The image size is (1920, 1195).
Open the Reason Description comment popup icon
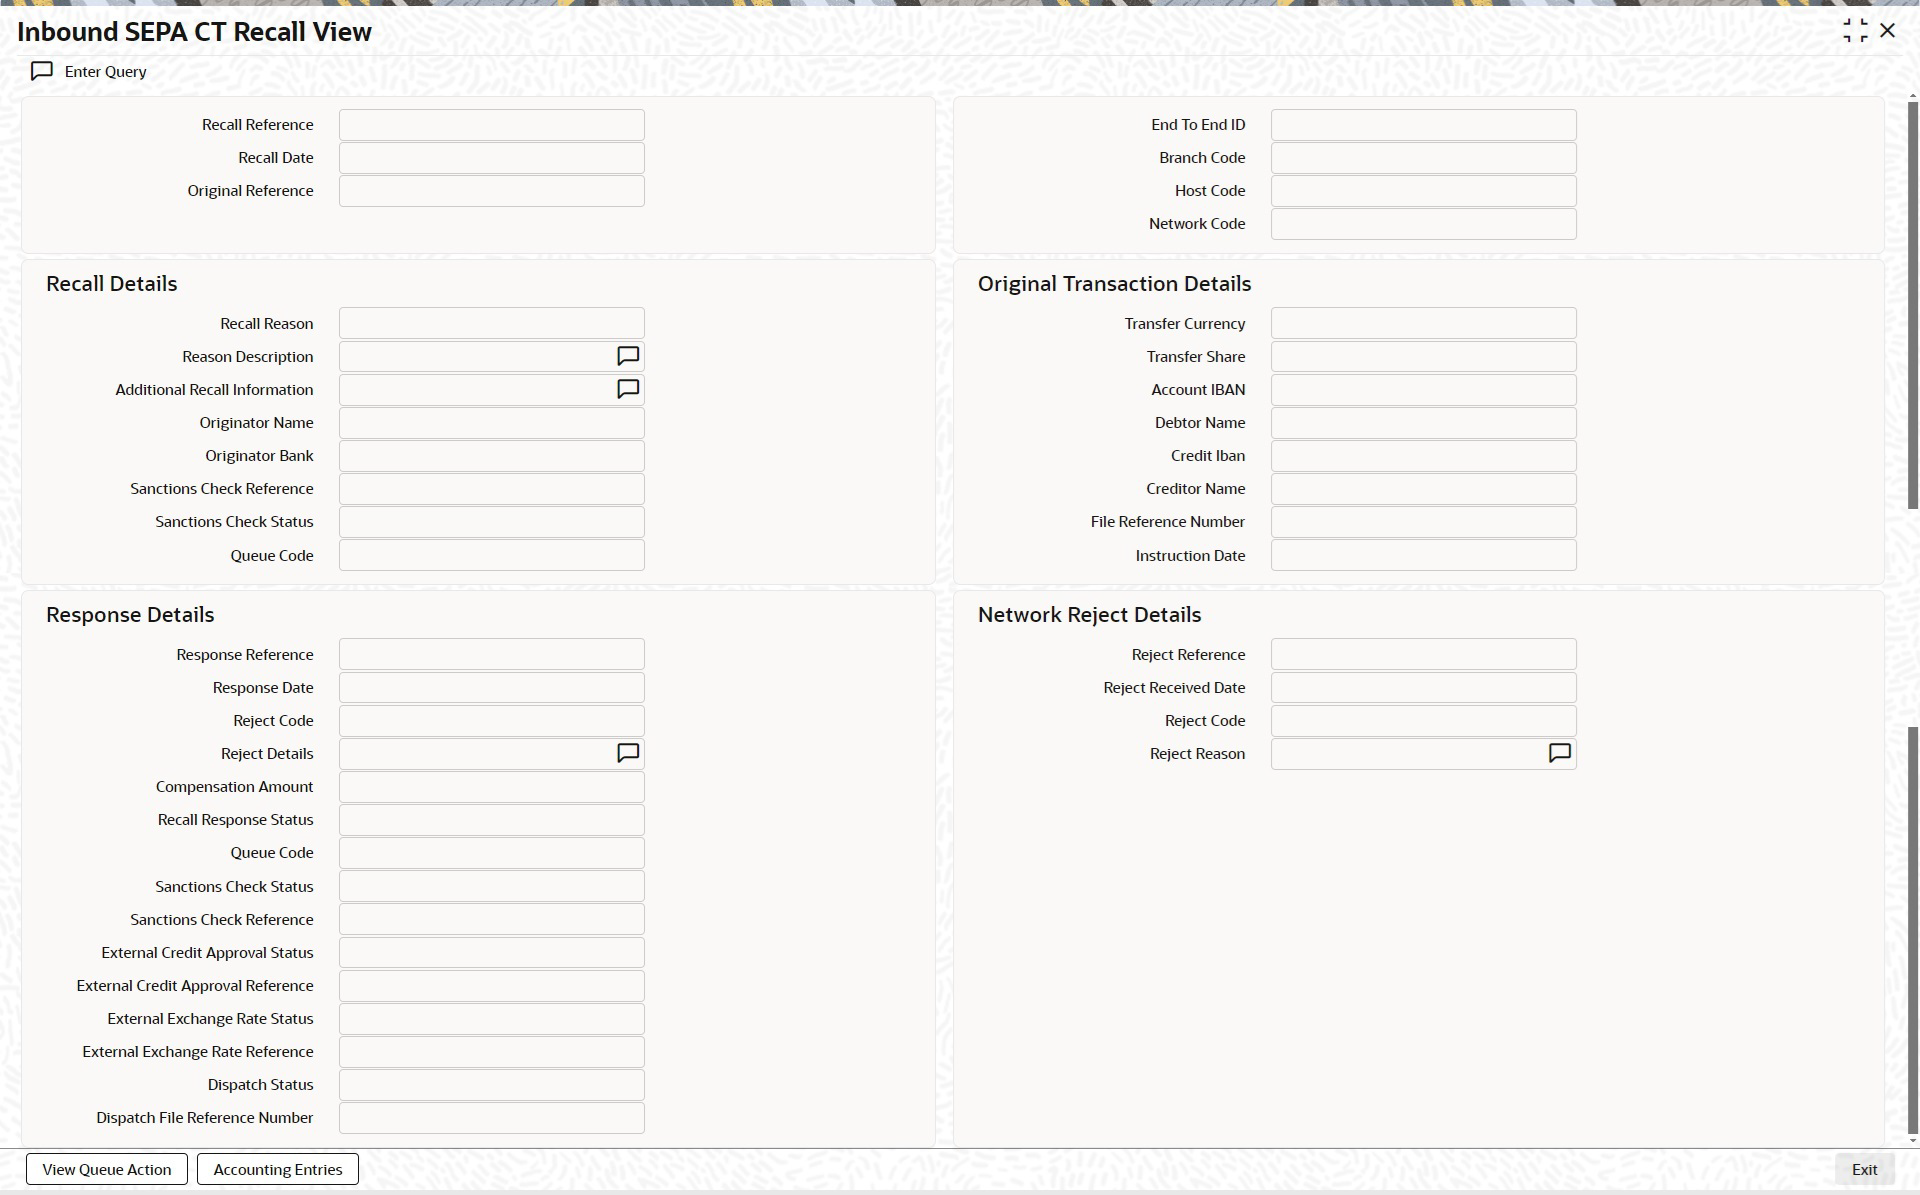(x=628, y=356)
